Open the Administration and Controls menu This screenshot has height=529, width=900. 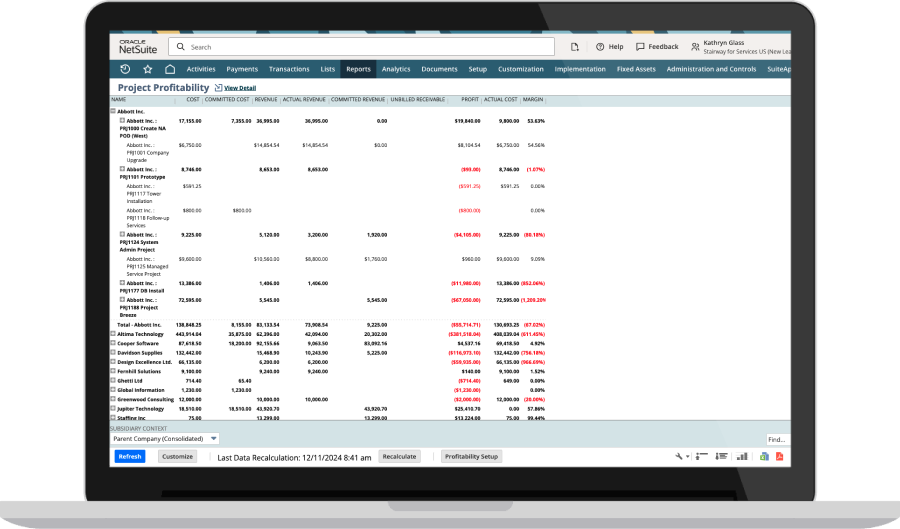711,69
